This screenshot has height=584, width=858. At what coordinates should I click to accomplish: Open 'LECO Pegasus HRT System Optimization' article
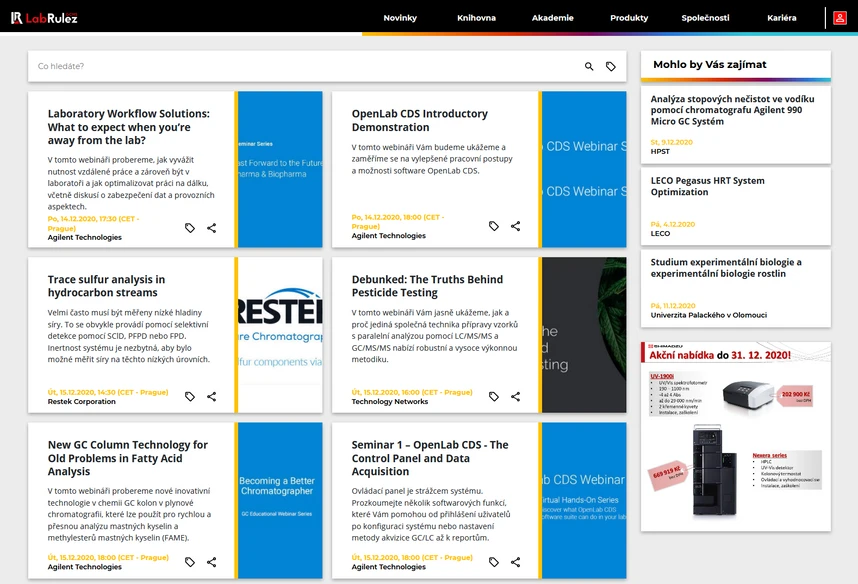(x=708, y=186)
